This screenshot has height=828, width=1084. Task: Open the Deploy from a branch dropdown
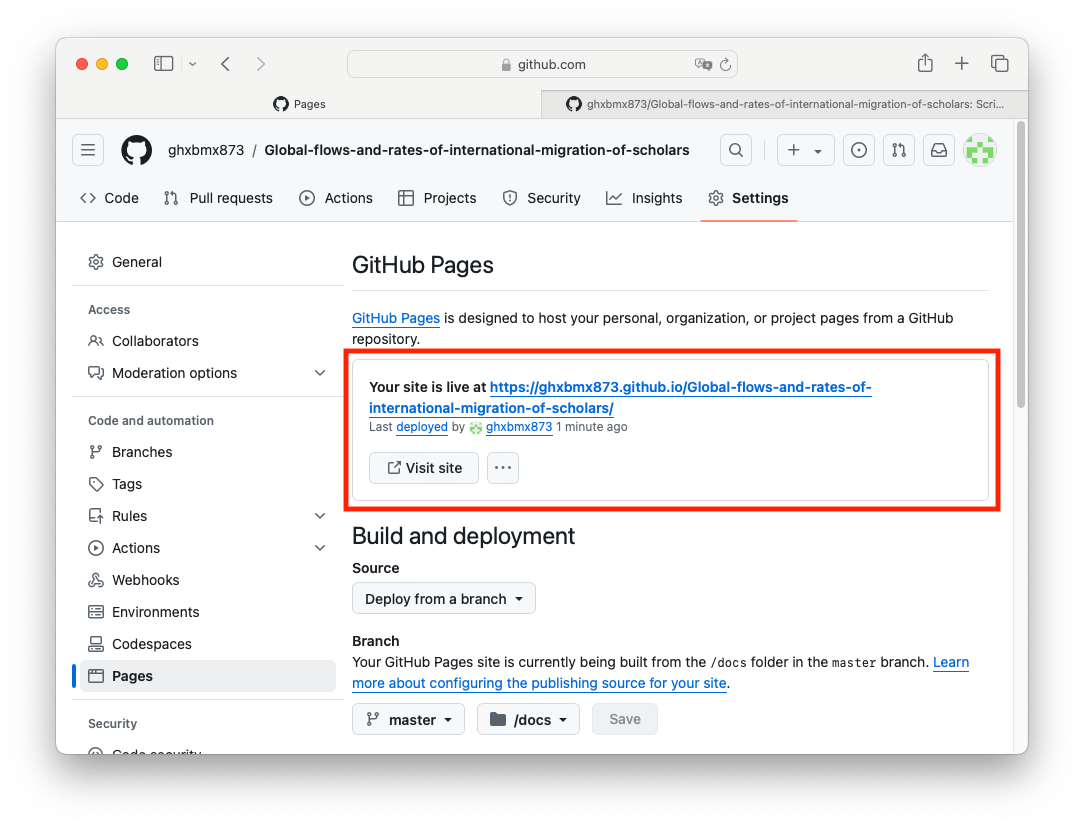444,599
